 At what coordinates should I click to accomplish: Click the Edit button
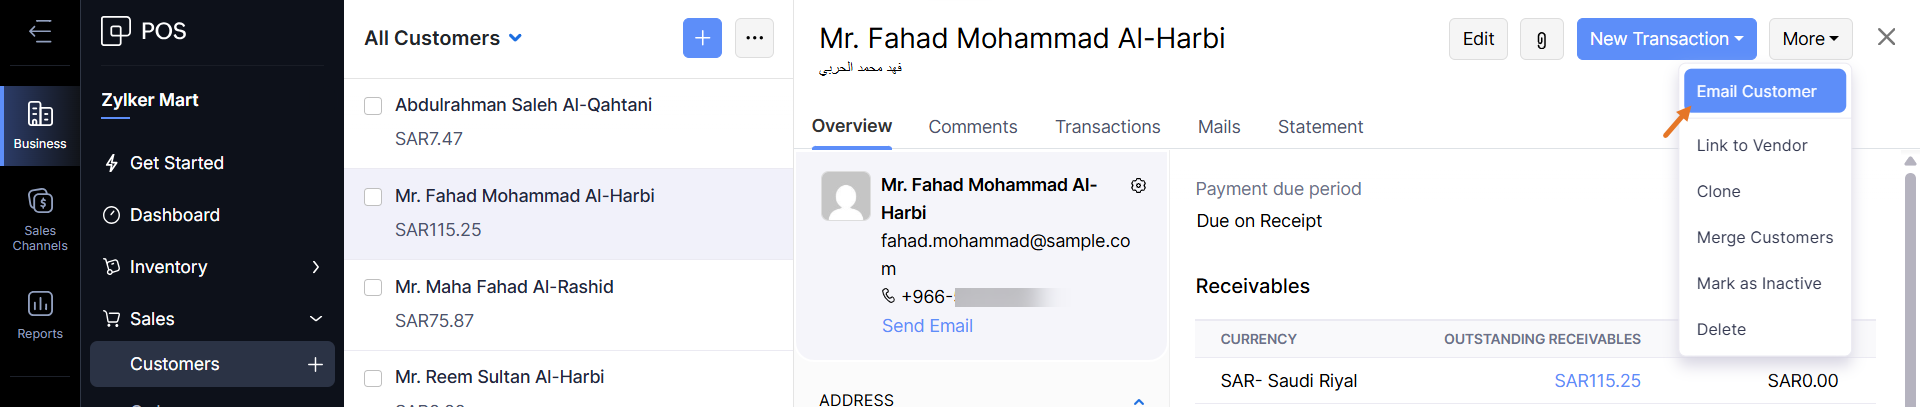click(x=1478, y=39)
